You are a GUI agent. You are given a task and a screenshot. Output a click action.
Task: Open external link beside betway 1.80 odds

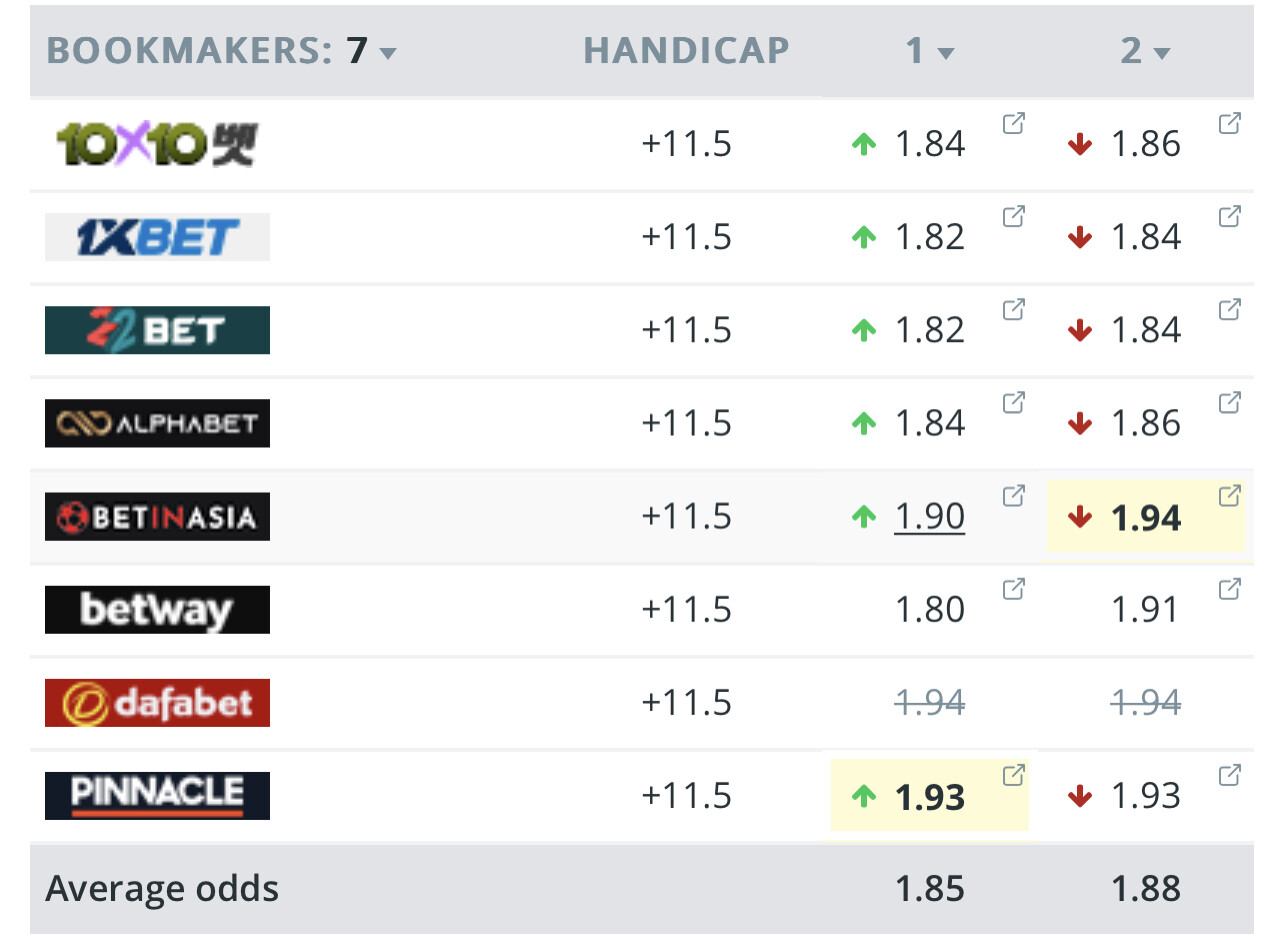coord(1013,589)
